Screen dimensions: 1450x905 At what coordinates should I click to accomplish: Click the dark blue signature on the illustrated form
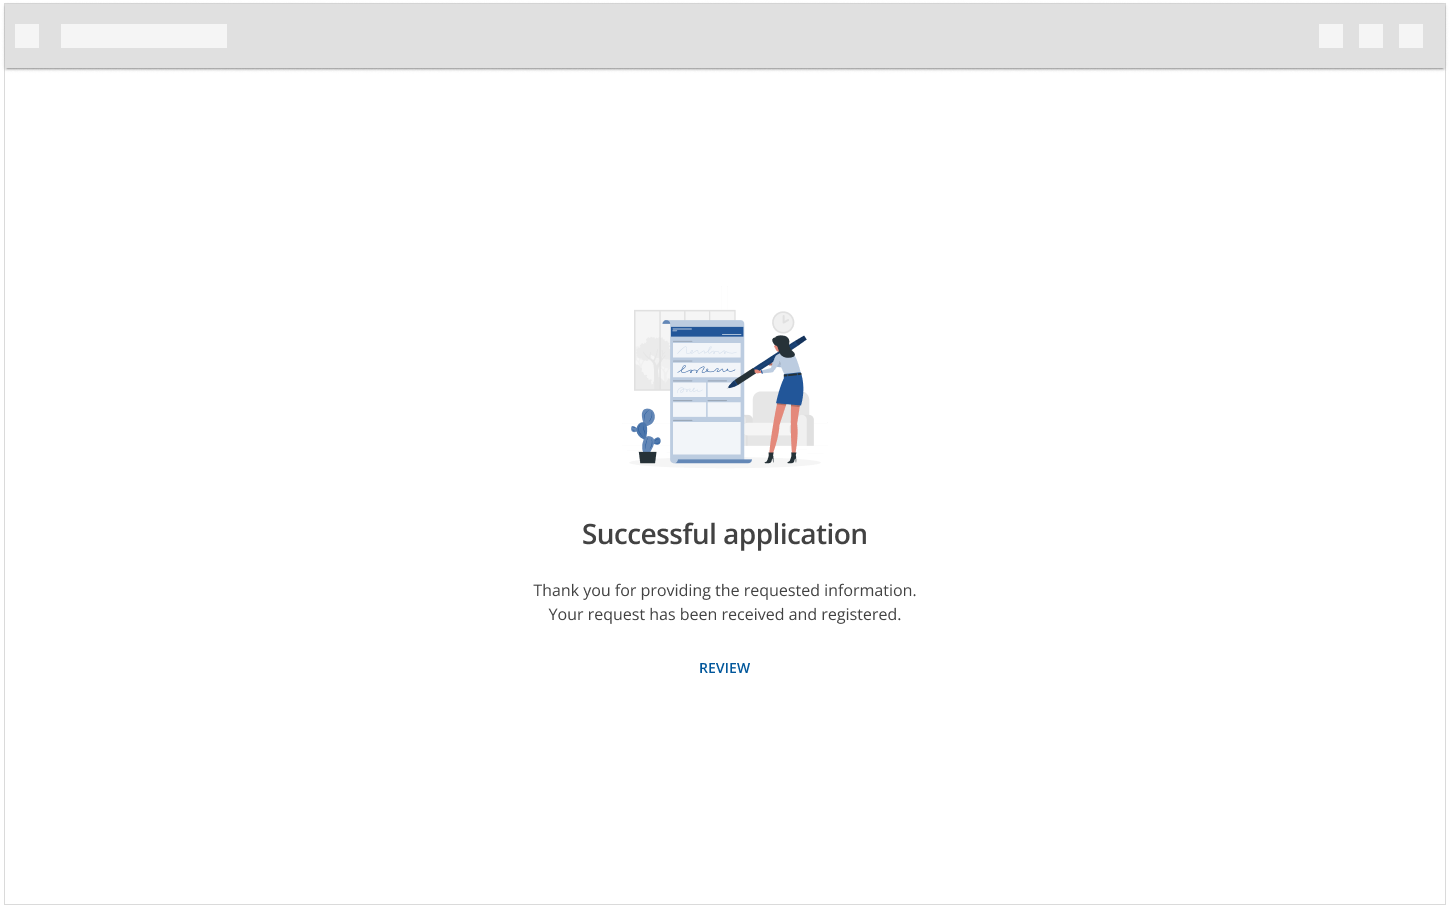tap(706, 370)
